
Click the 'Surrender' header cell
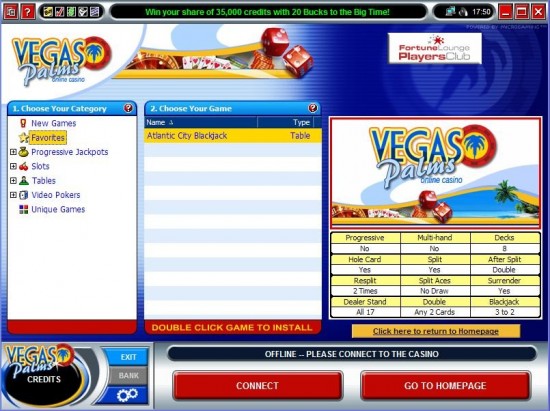pyautogui.click(x=504, y=281)
